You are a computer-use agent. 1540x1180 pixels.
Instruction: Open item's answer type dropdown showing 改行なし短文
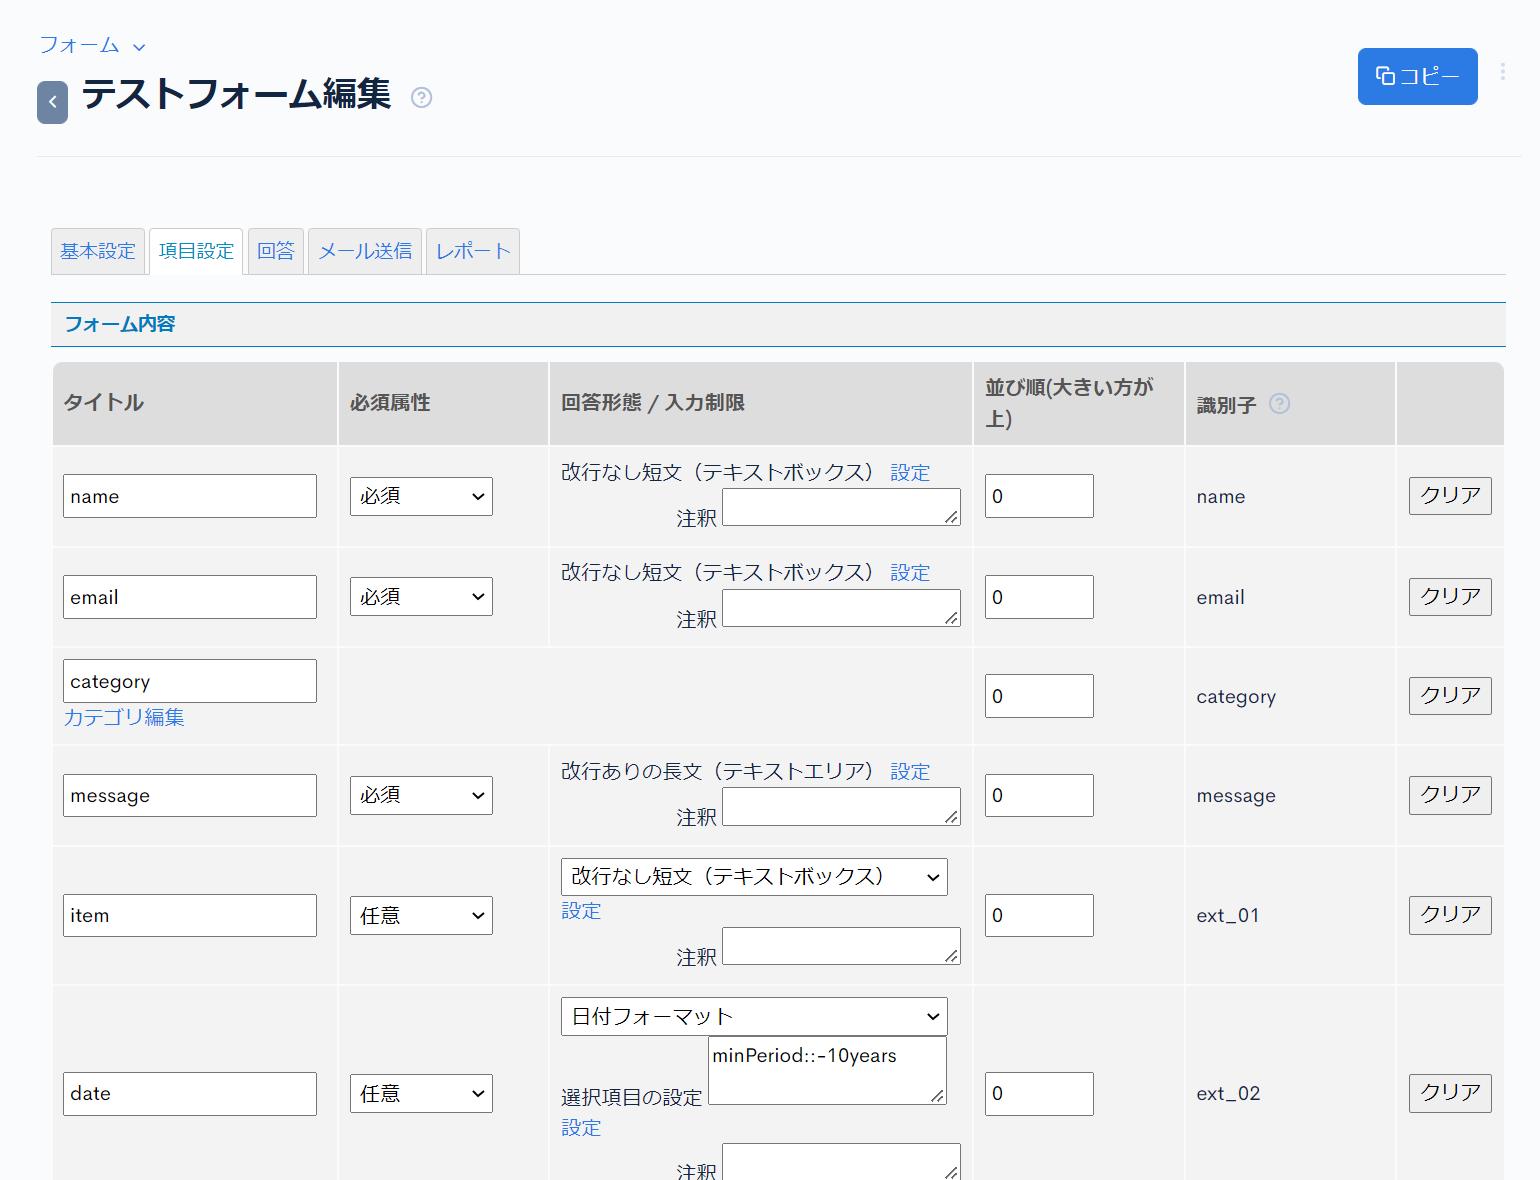tap(753, 877)
